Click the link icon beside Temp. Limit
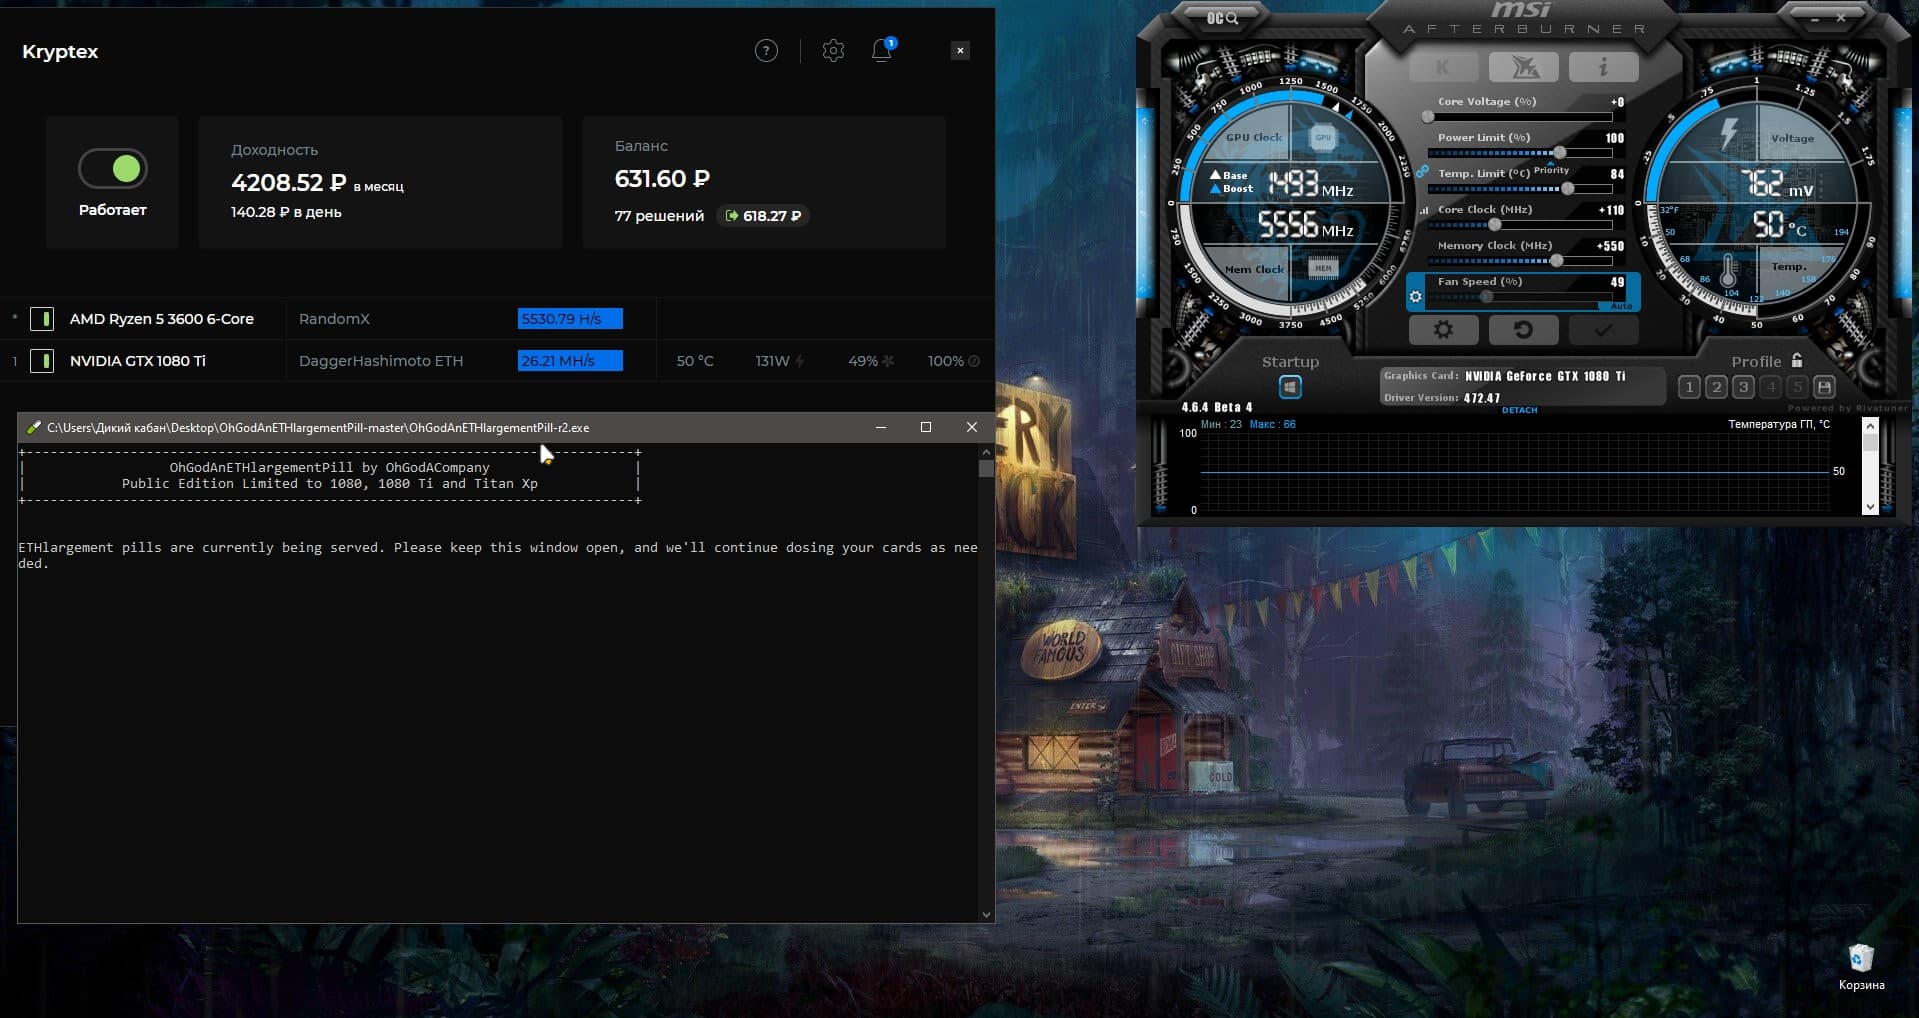 pyautogui.click(x=1422, y=173)
